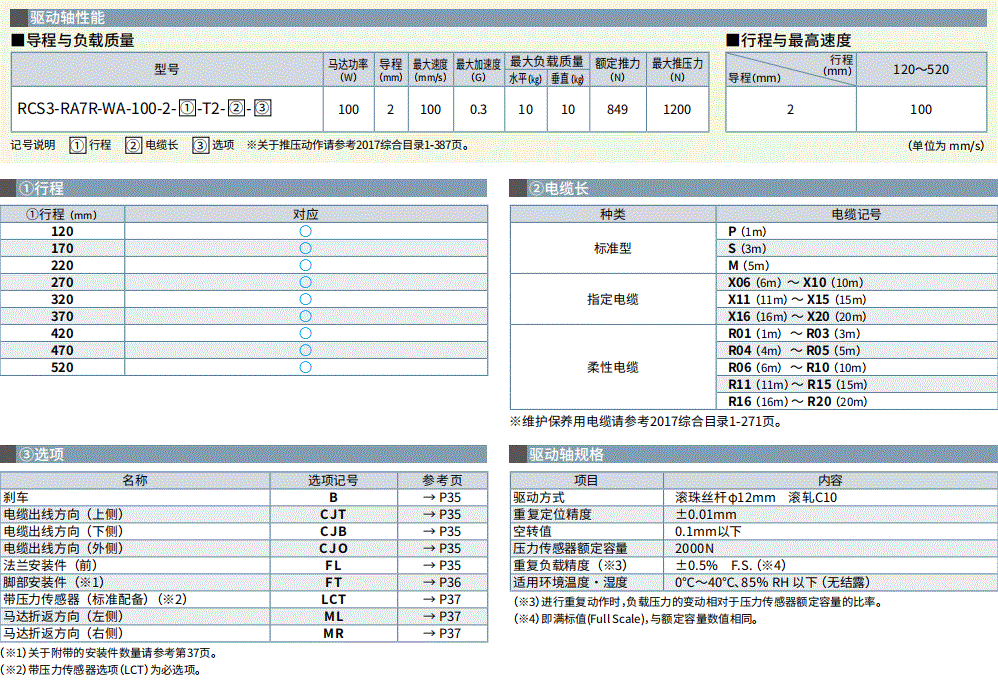Select the →P37 reference in the ML row
The width and height of the screenshot is (998, 695).
[x=442, y=616]
